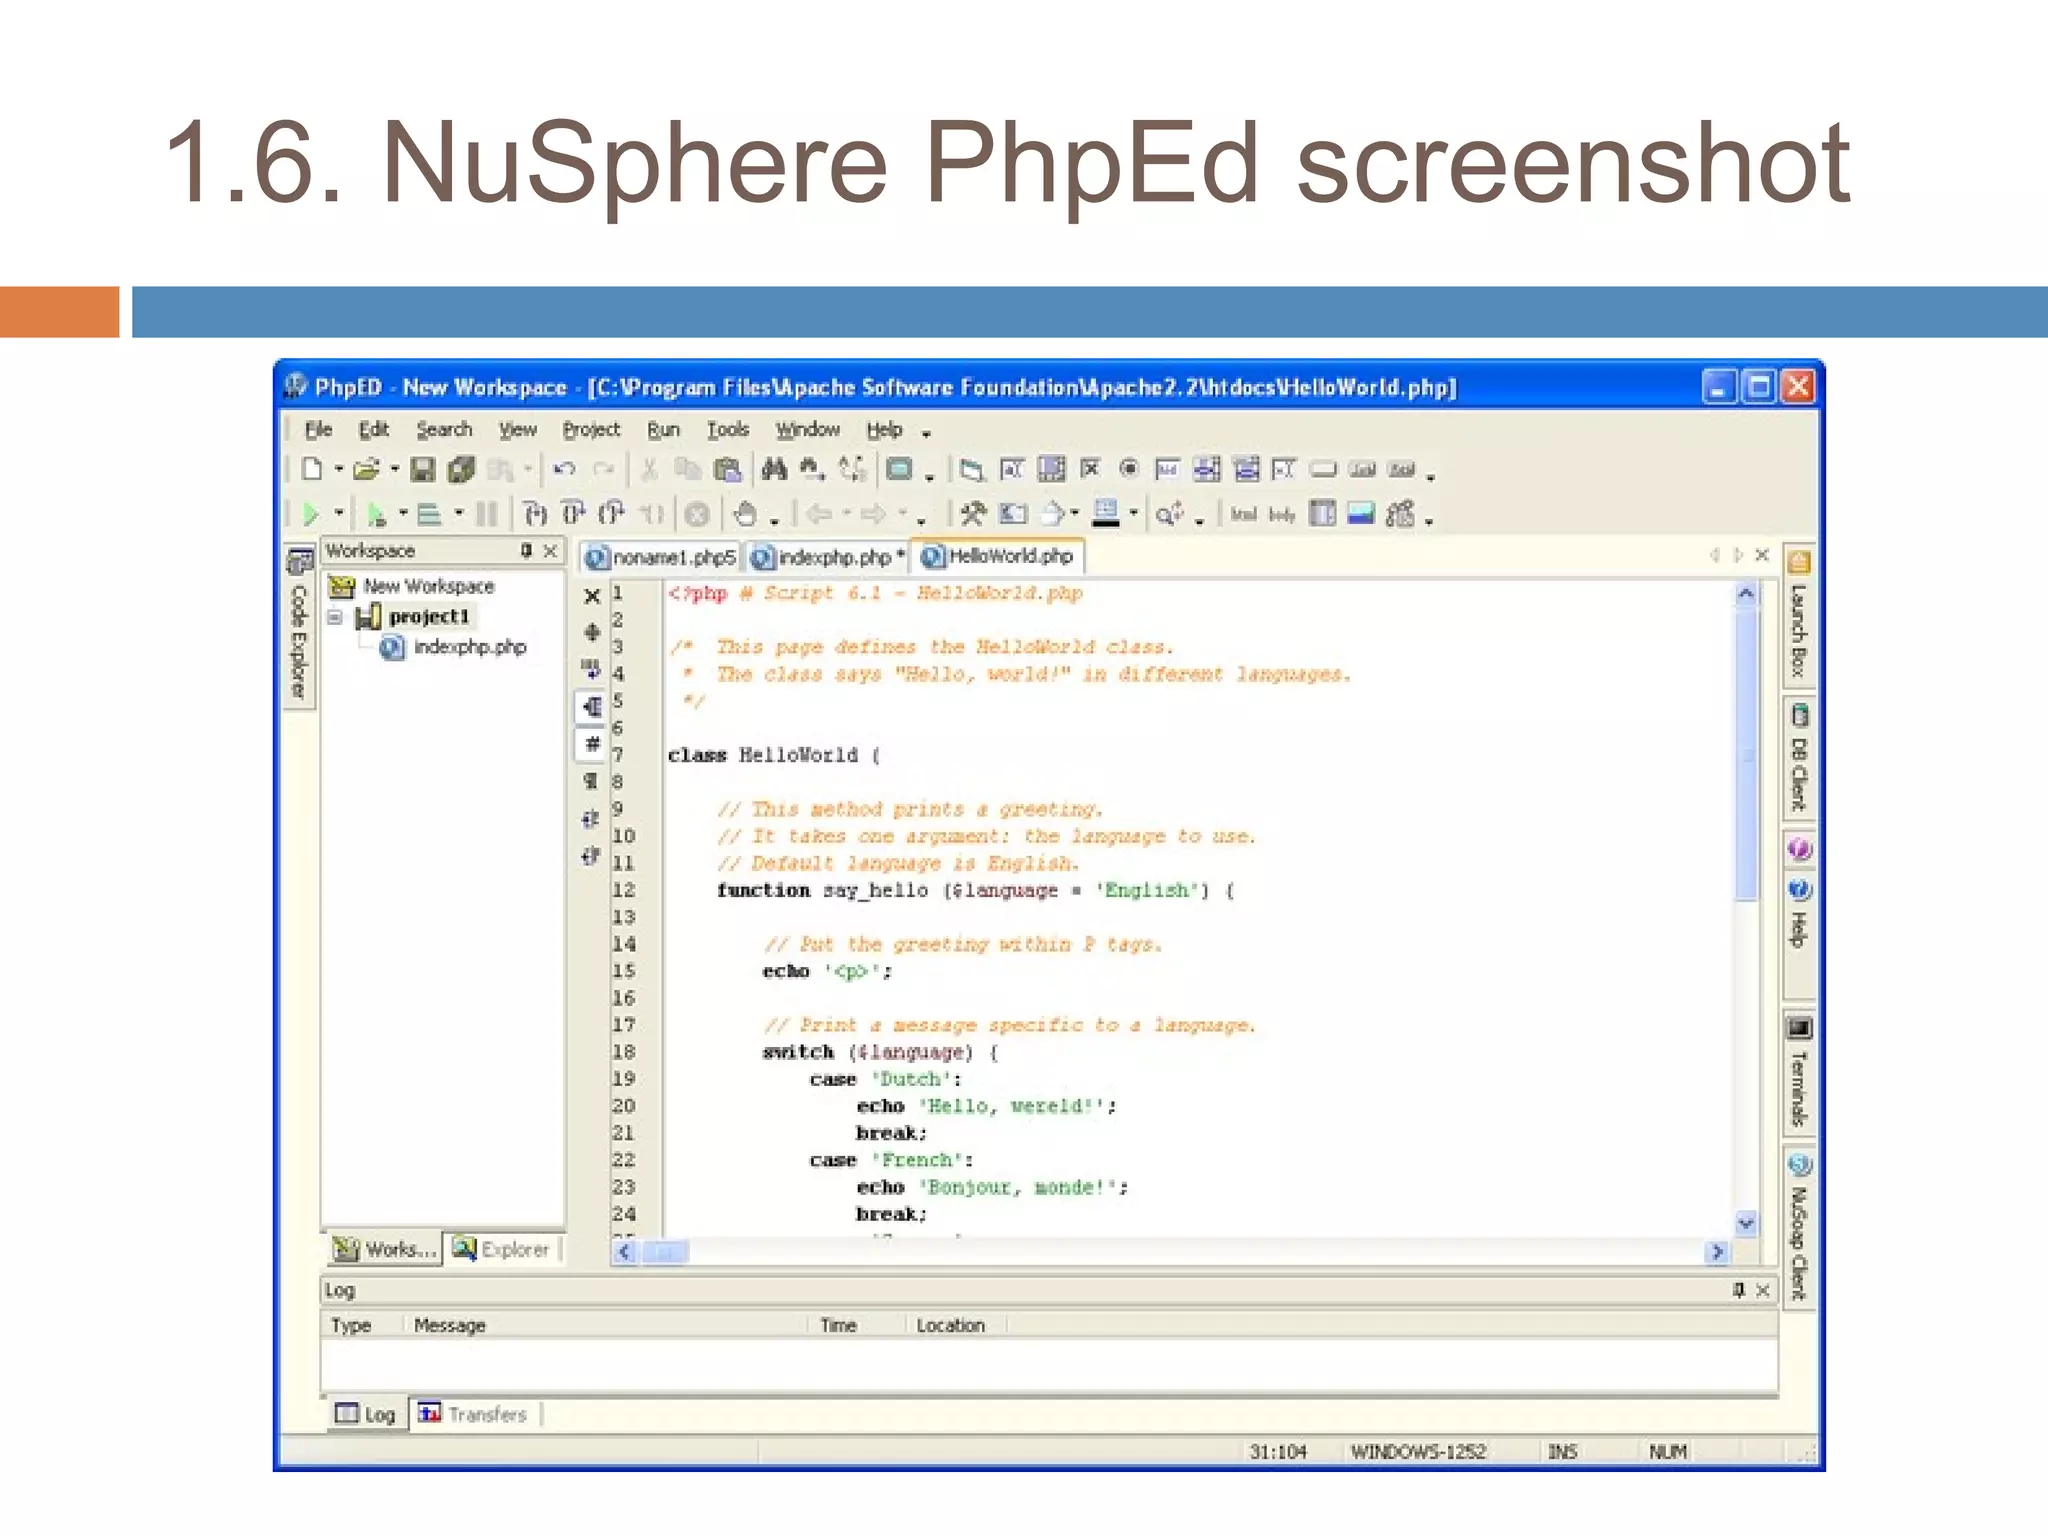Click the WINDOWS-1252 encoding status item
Screen dimensions: 2048x1536
coord(1418,1451)
